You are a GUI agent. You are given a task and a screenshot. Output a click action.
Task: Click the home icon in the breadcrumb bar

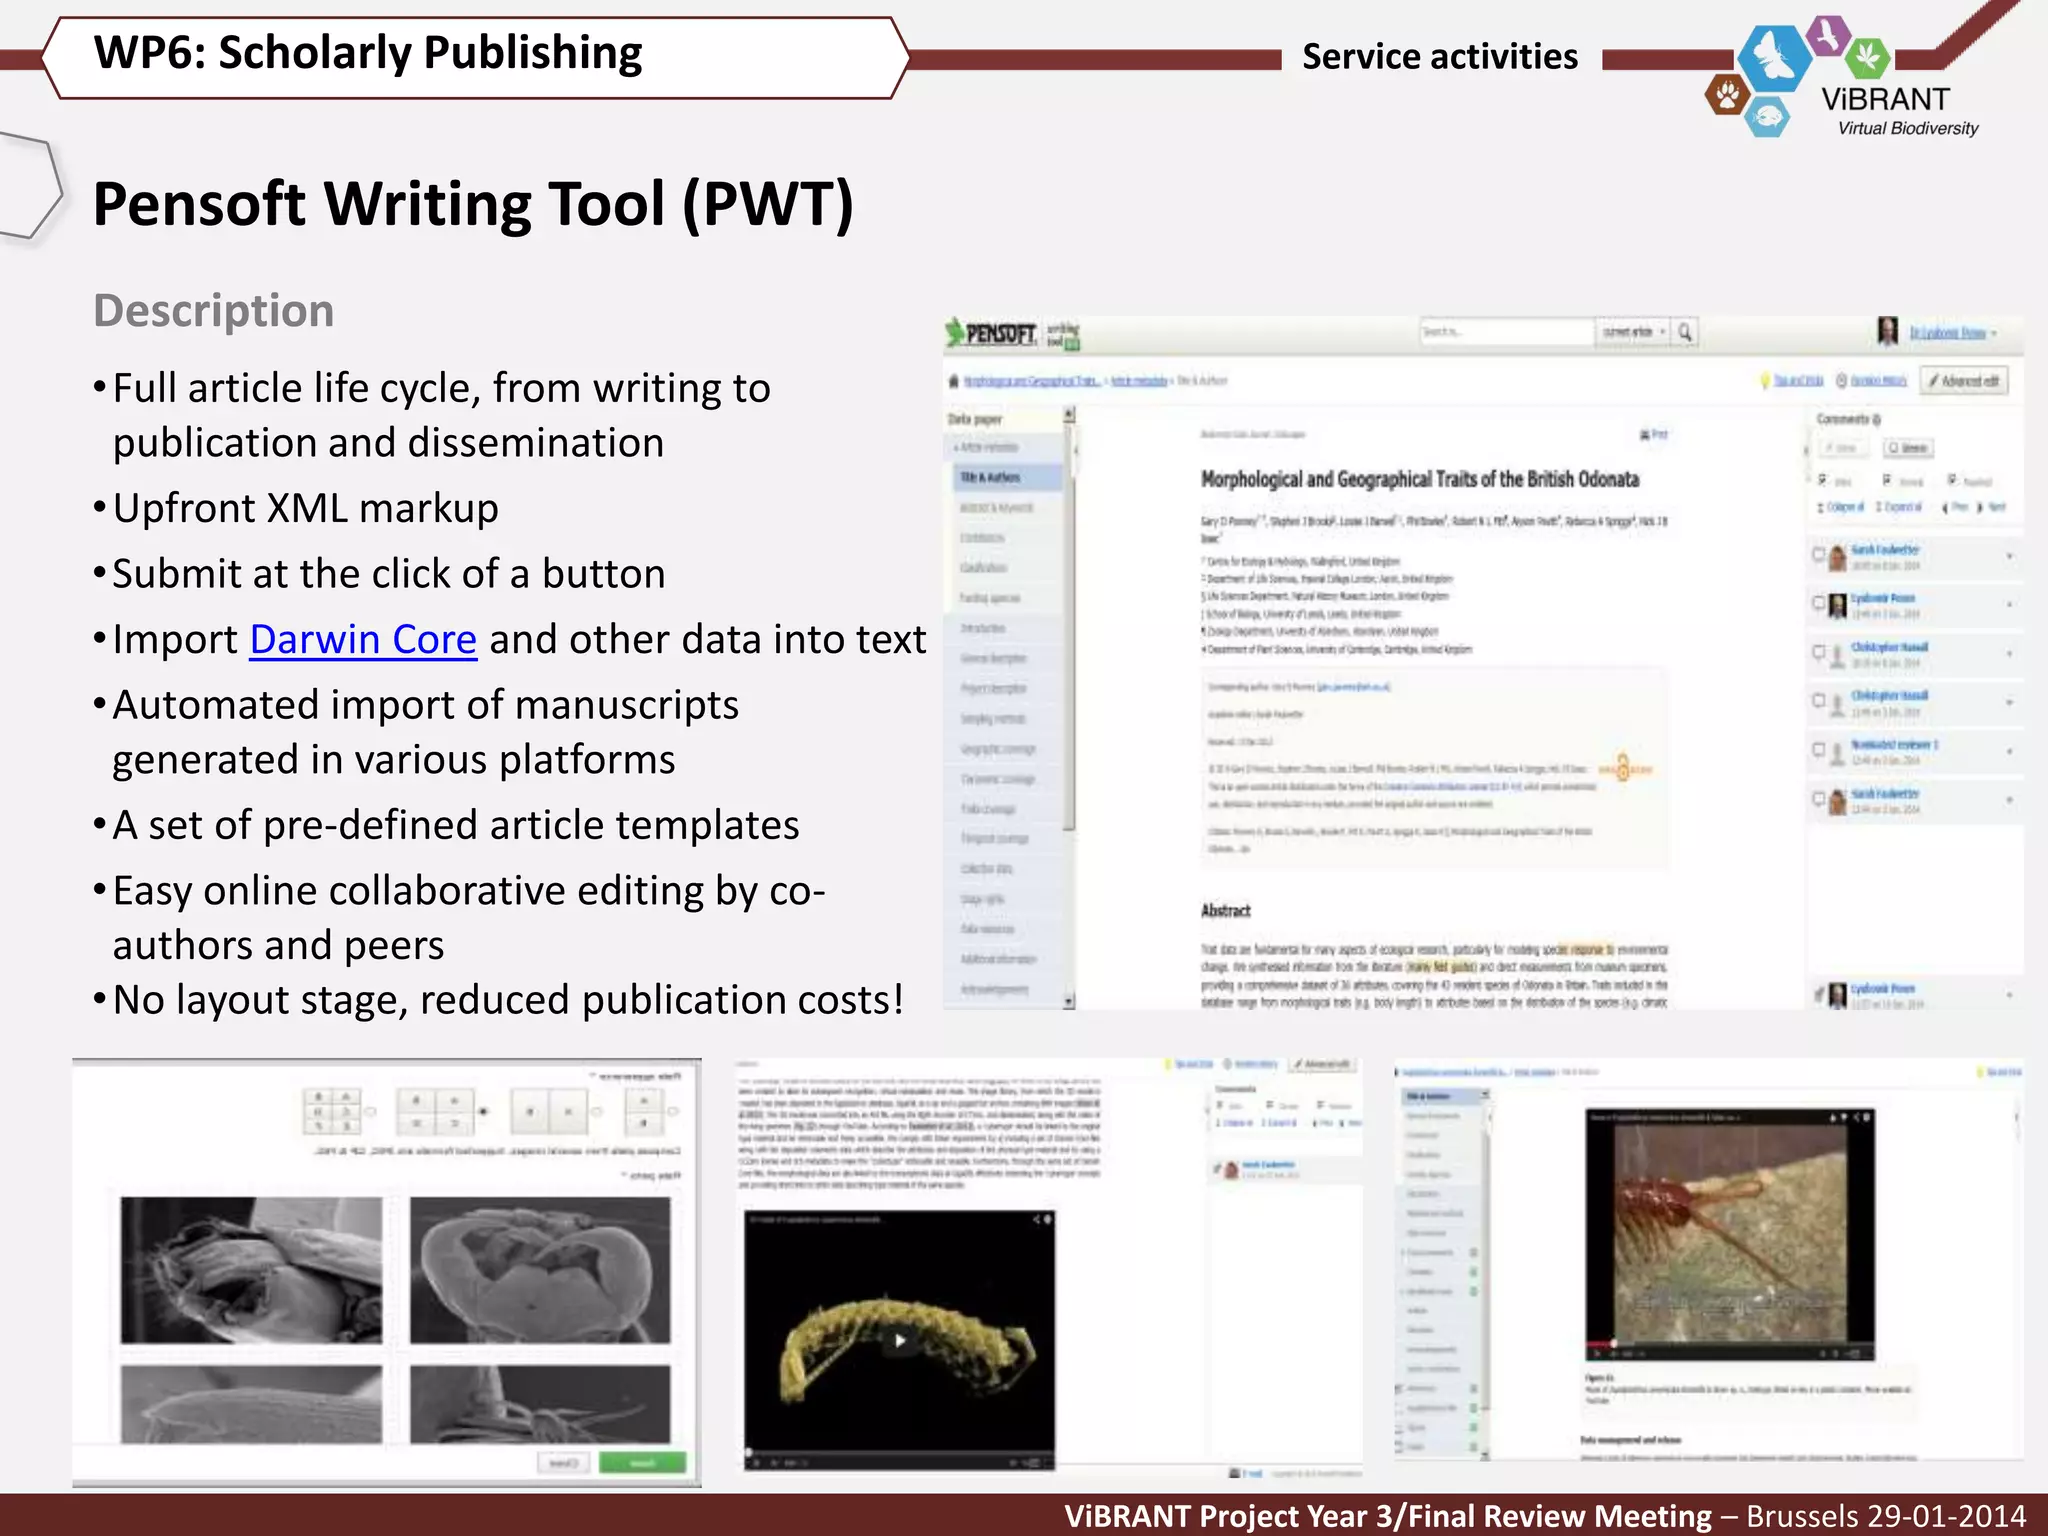[x=954, y=381]
